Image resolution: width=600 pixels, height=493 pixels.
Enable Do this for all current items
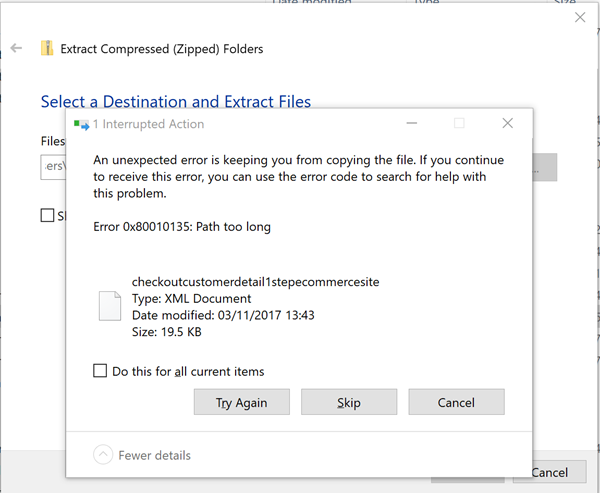click(x=100, y=371)
